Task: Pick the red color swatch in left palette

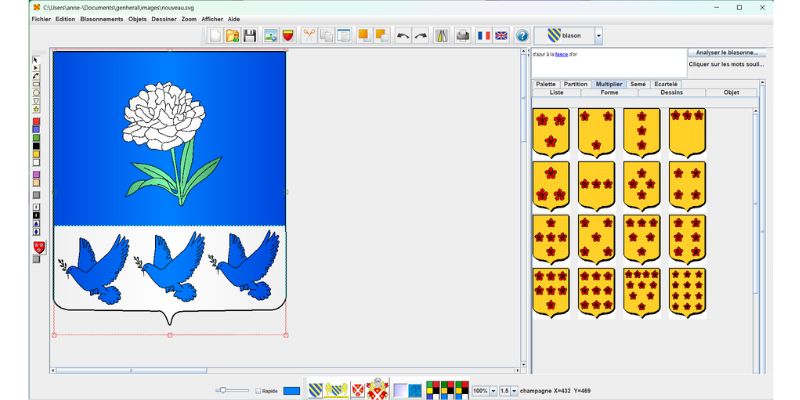Action: [x=37, y=121]
